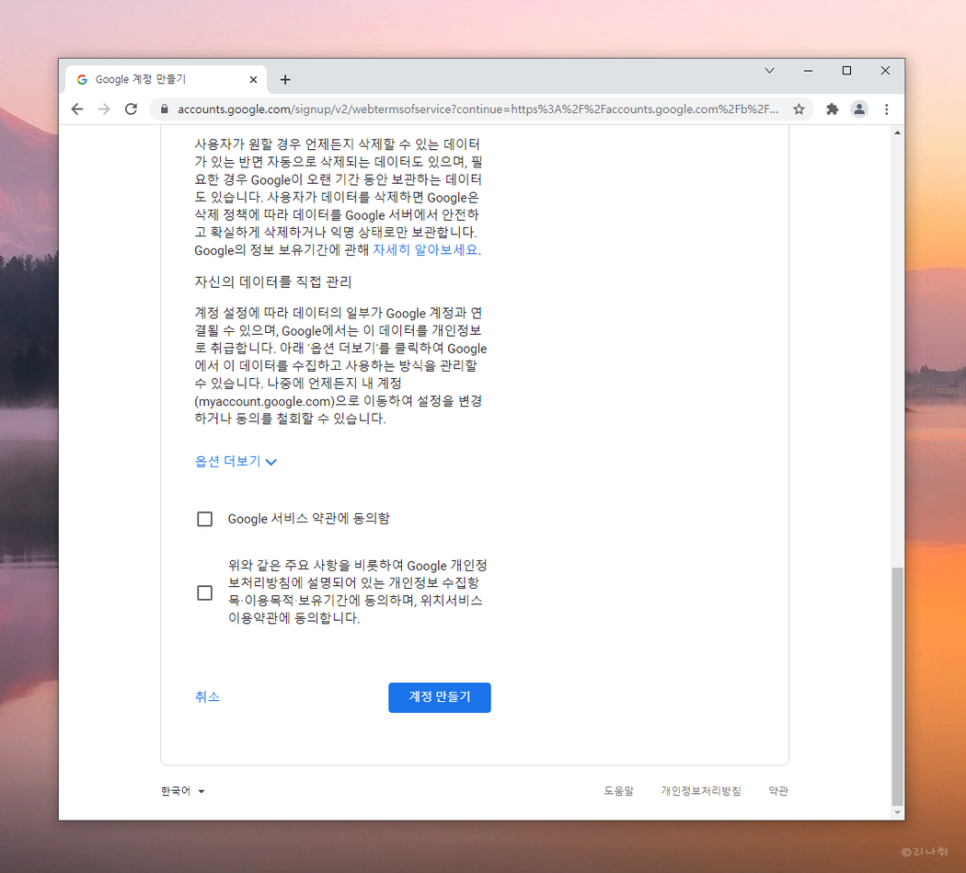Click the '취소' cancel link
The width and height of the screenshot is (966, 873).
[x=208, y=697]
